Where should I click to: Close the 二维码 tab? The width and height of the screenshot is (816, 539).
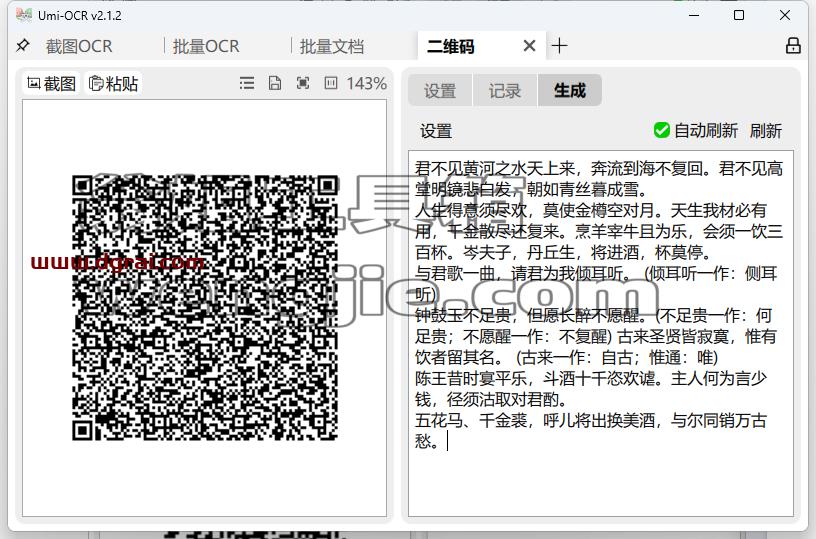click(x=529, y=46)
